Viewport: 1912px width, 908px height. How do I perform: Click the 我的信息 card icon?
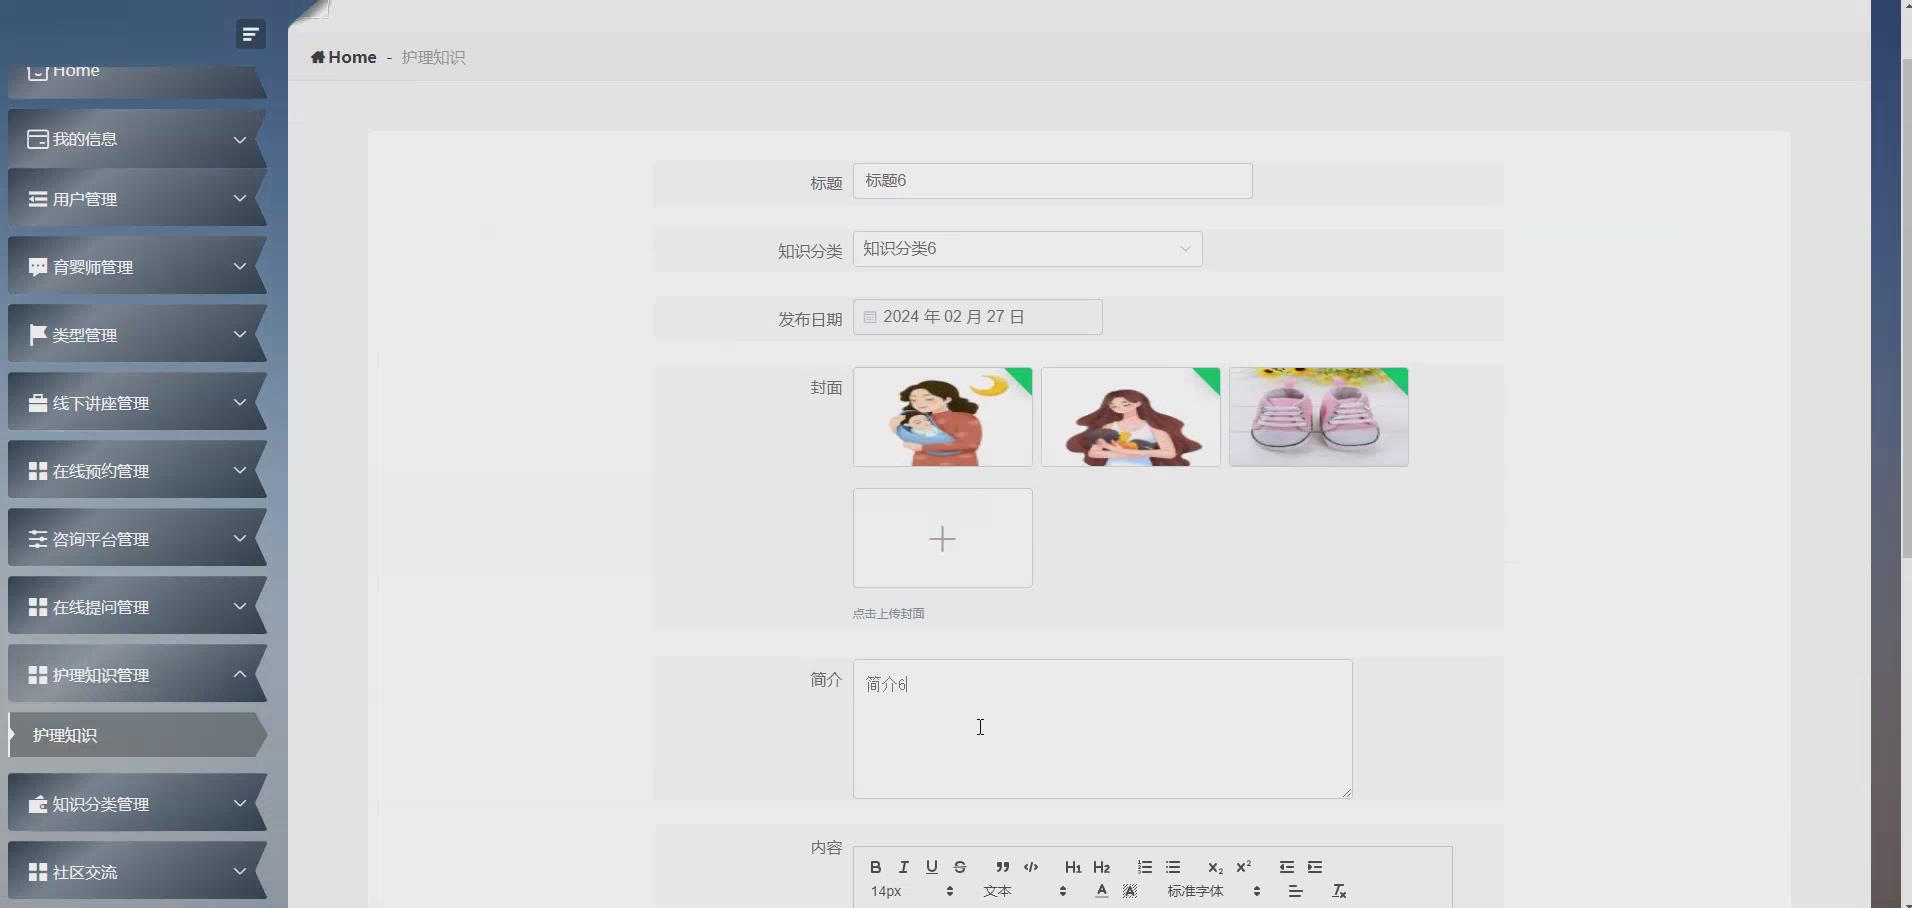point(38,139)
